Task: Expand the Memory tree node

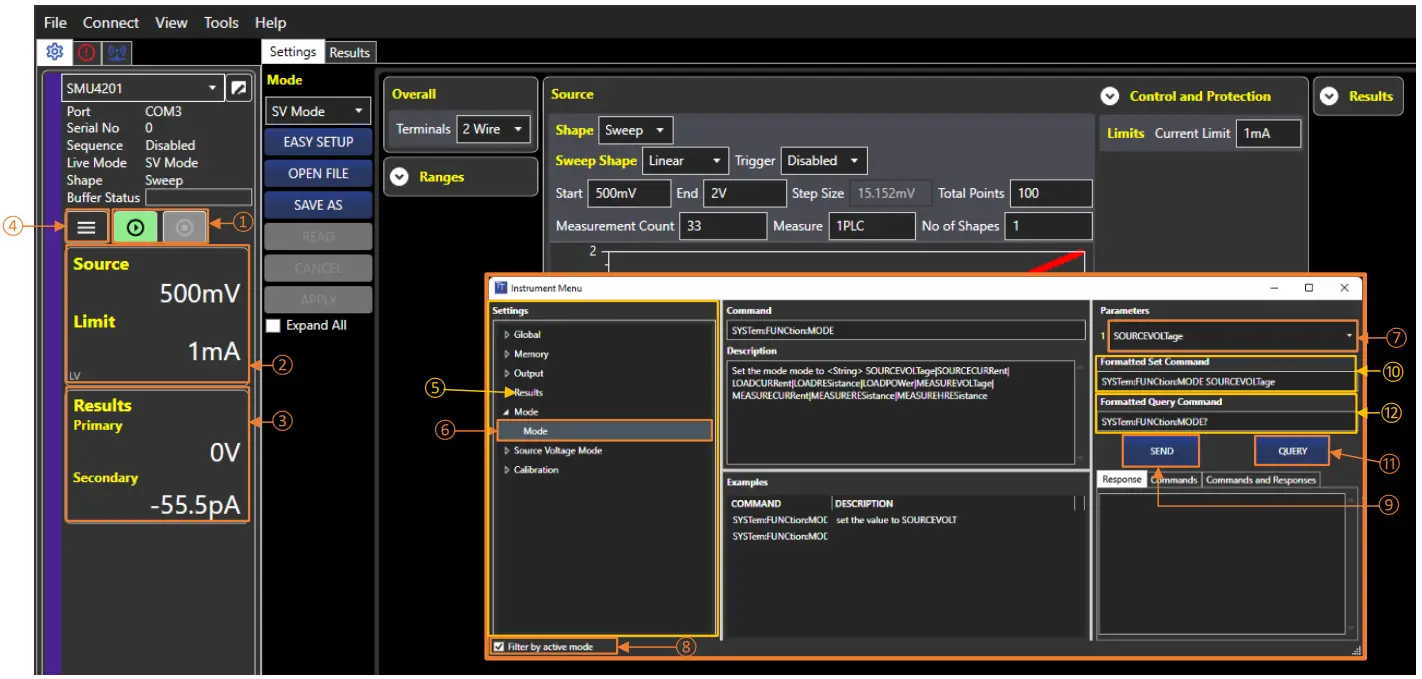Action: click(x=507, y=354)
